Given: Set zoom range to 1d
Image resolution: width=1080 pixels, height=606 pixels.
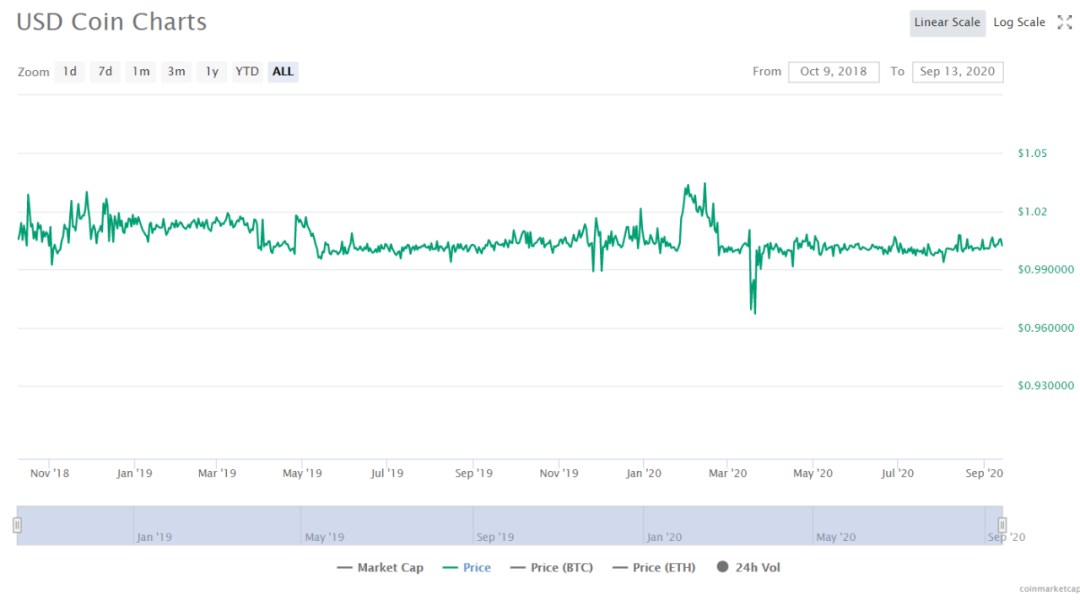Looking at the screenshot, I should click(x=70, y=72).
